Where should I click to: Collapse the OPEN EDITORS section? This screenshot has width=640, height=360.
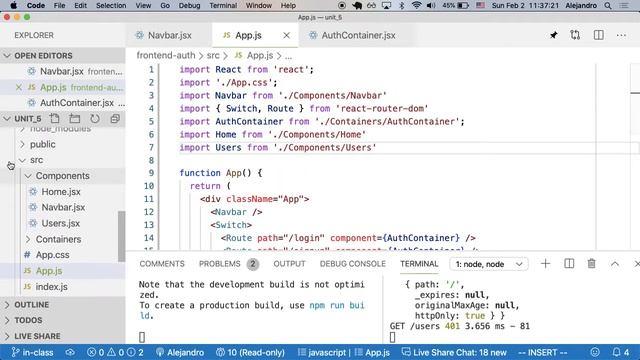click(63, 56)
